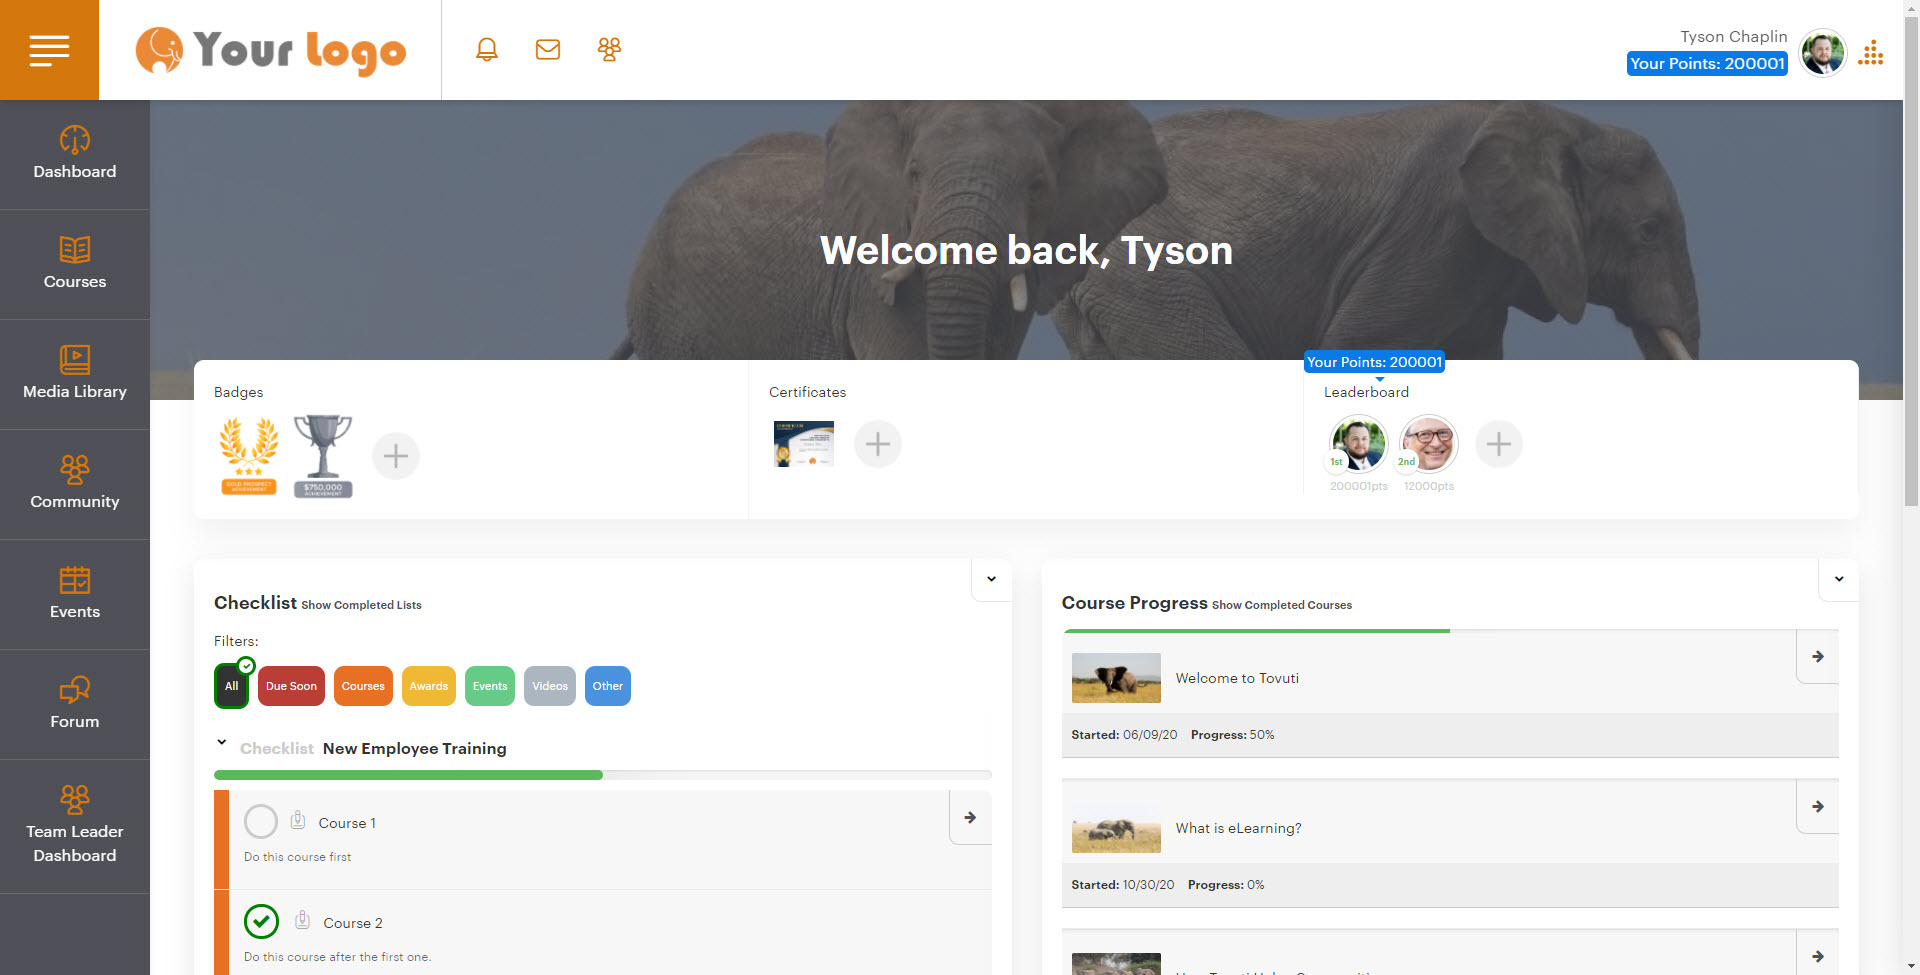Click the 200001pts leaderboard score
The image size is (1920, 975).
pyautogui.click(x=1358, y=486)
